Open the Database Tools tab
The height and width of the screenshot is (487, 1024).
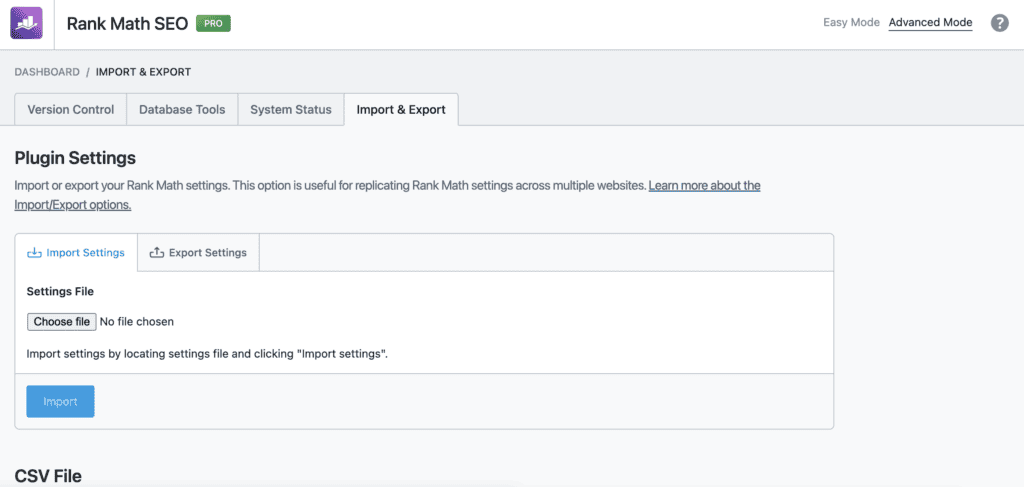point(182,110)
